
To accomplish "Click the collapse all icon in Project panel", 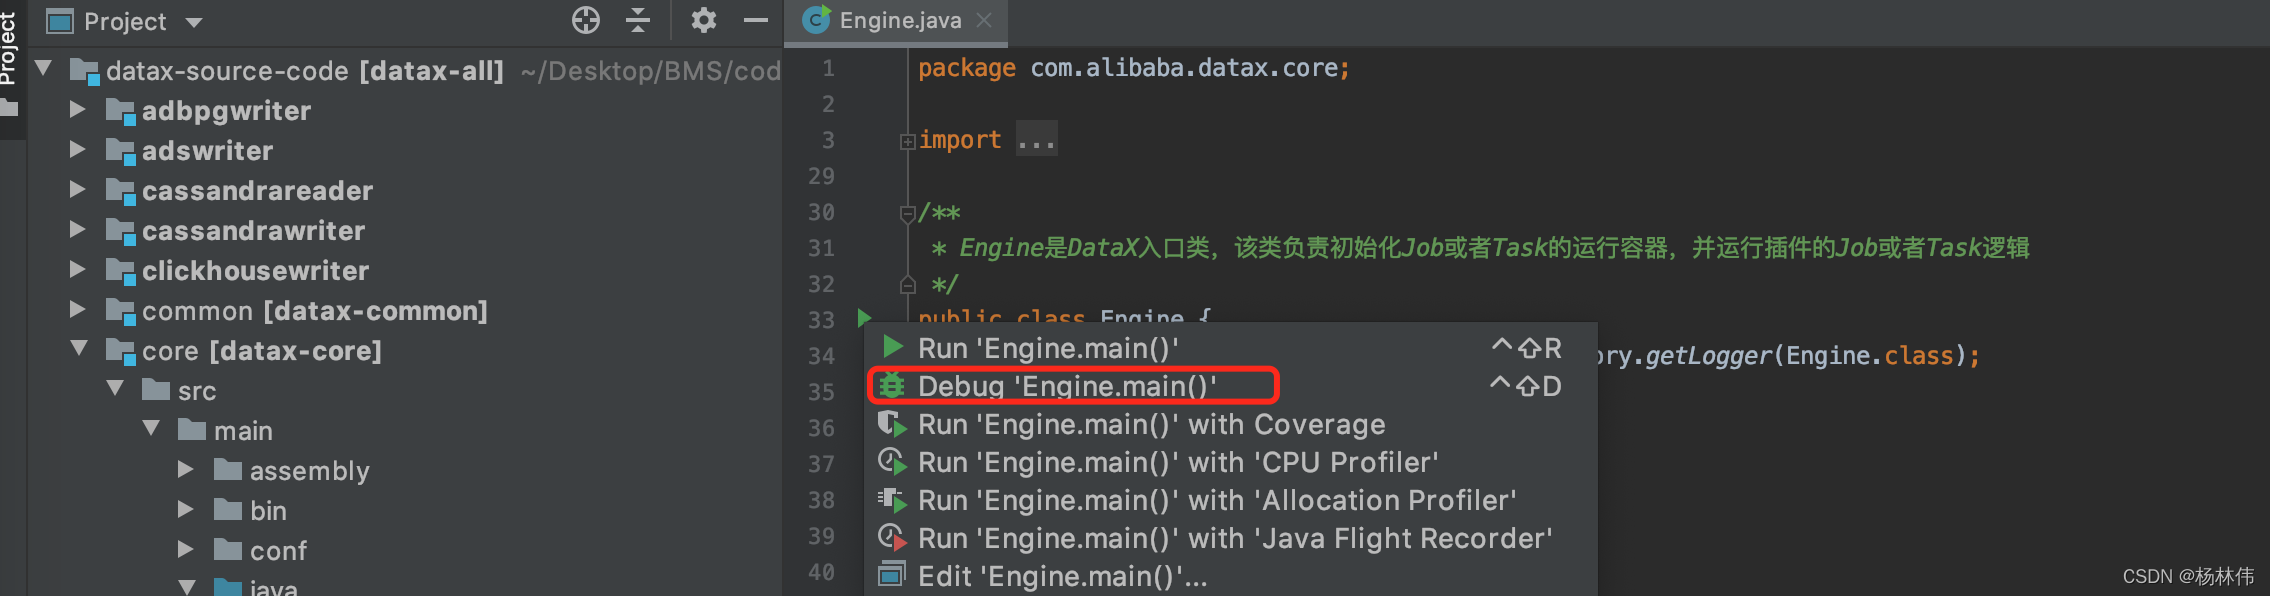I will click(638, 20).
